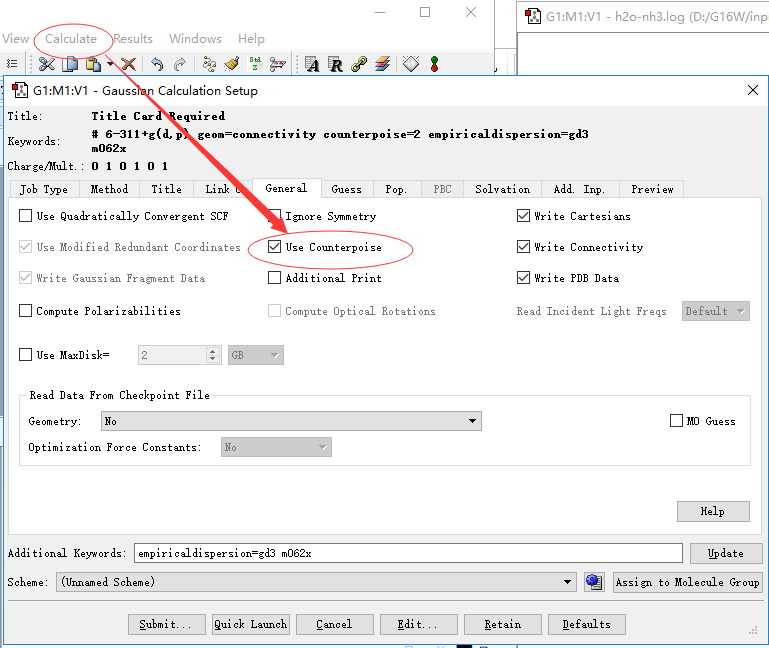Screen dimensions: 769x648
Task: Click the bold A toolbar icon
Action: click(312, 64)
